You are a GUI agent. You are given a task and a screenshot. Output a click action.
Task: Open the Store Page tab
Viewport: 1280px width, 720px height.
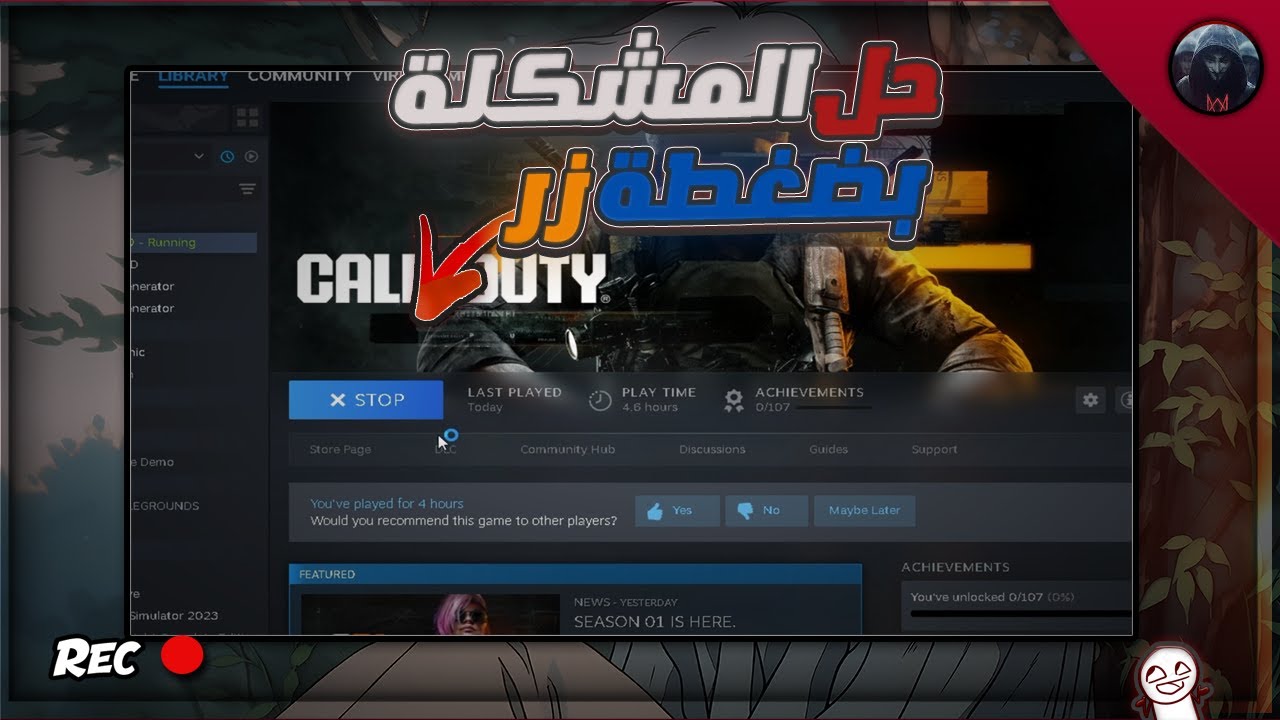(340, 450)
